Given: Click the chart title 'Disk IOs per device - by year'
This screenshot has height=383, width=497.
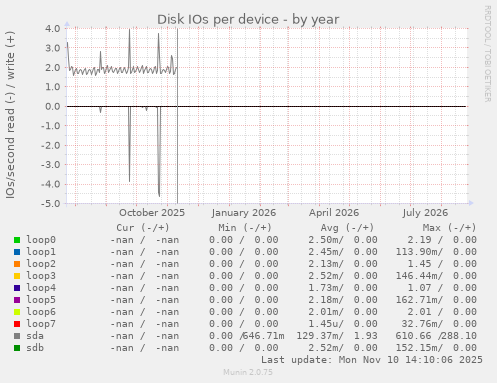Looking at the screenshot, I should click(x=248, y=19).
